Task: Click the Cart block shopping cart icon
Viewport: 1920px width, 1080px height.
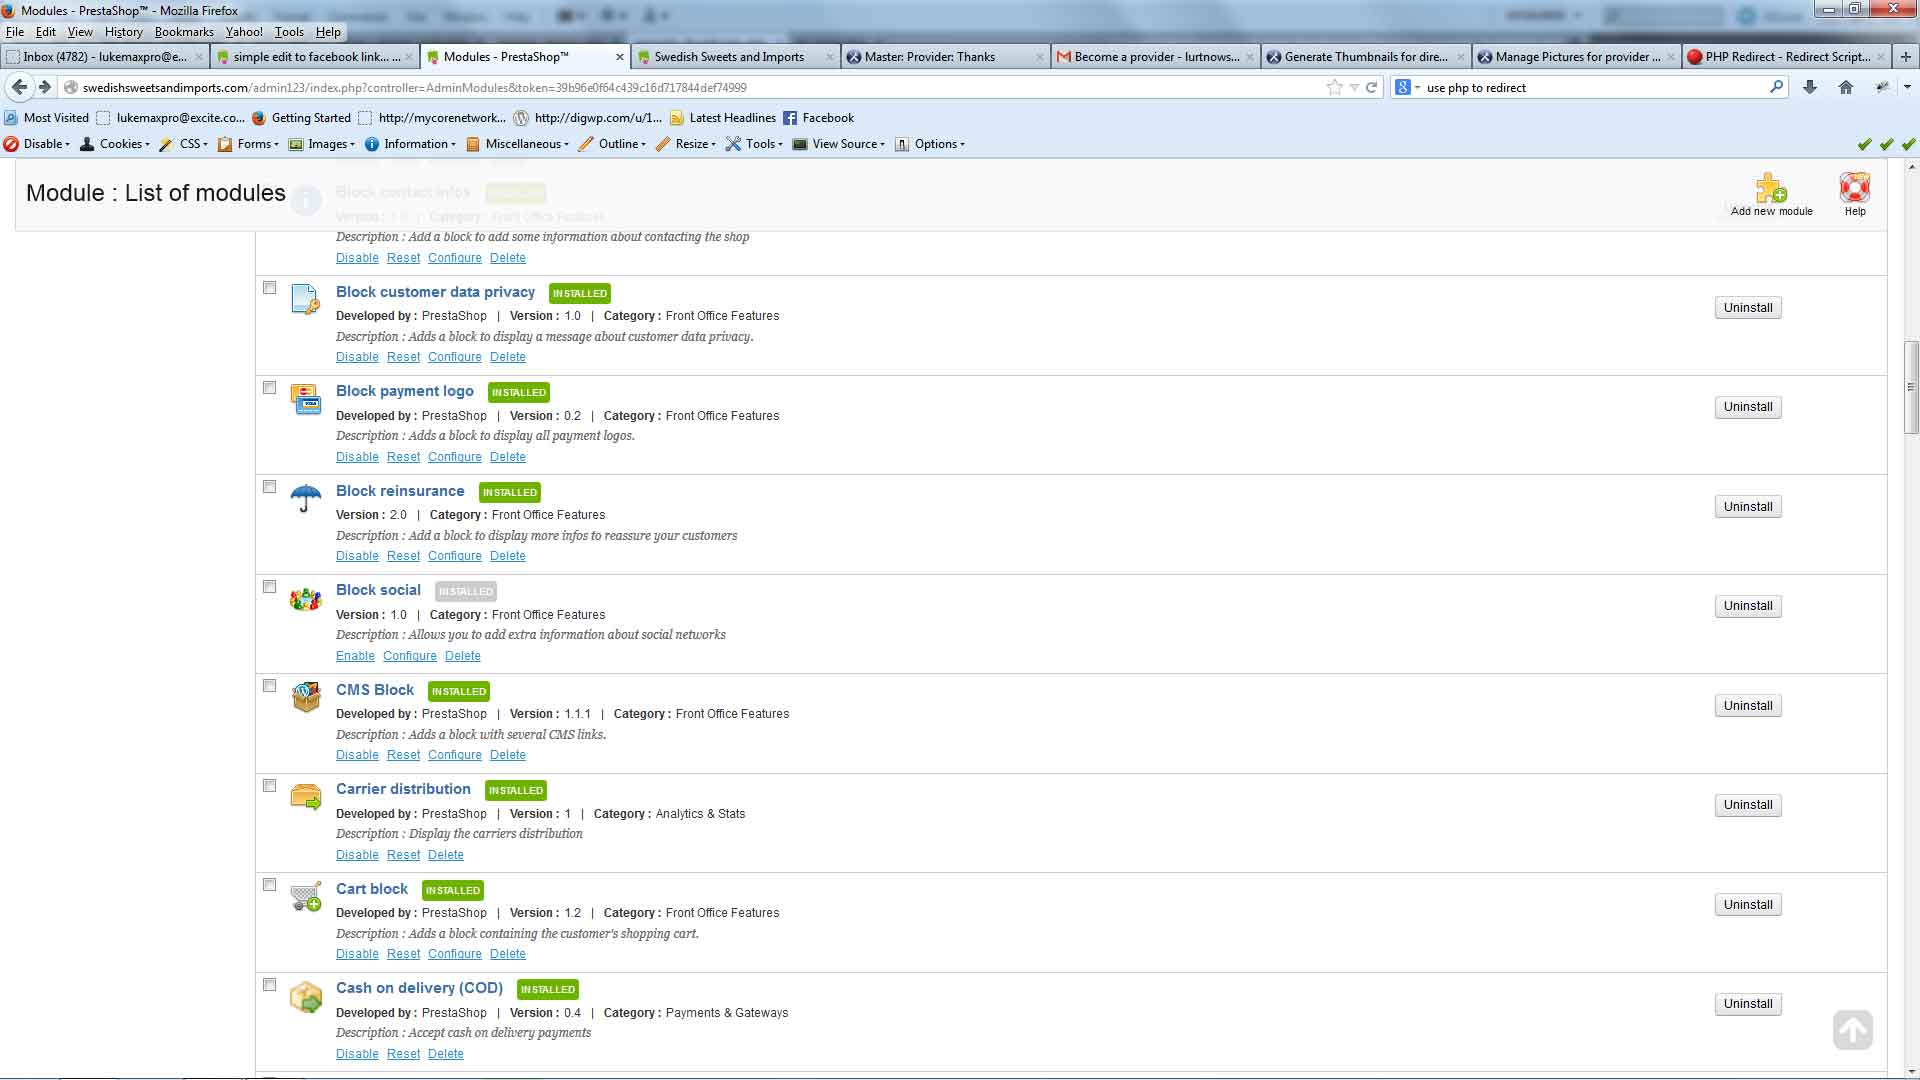Action: tap(305, 897)
